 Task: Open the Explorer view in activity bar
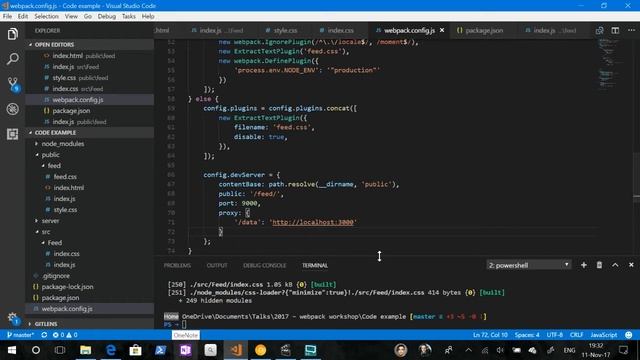click(x=13, y=34)
